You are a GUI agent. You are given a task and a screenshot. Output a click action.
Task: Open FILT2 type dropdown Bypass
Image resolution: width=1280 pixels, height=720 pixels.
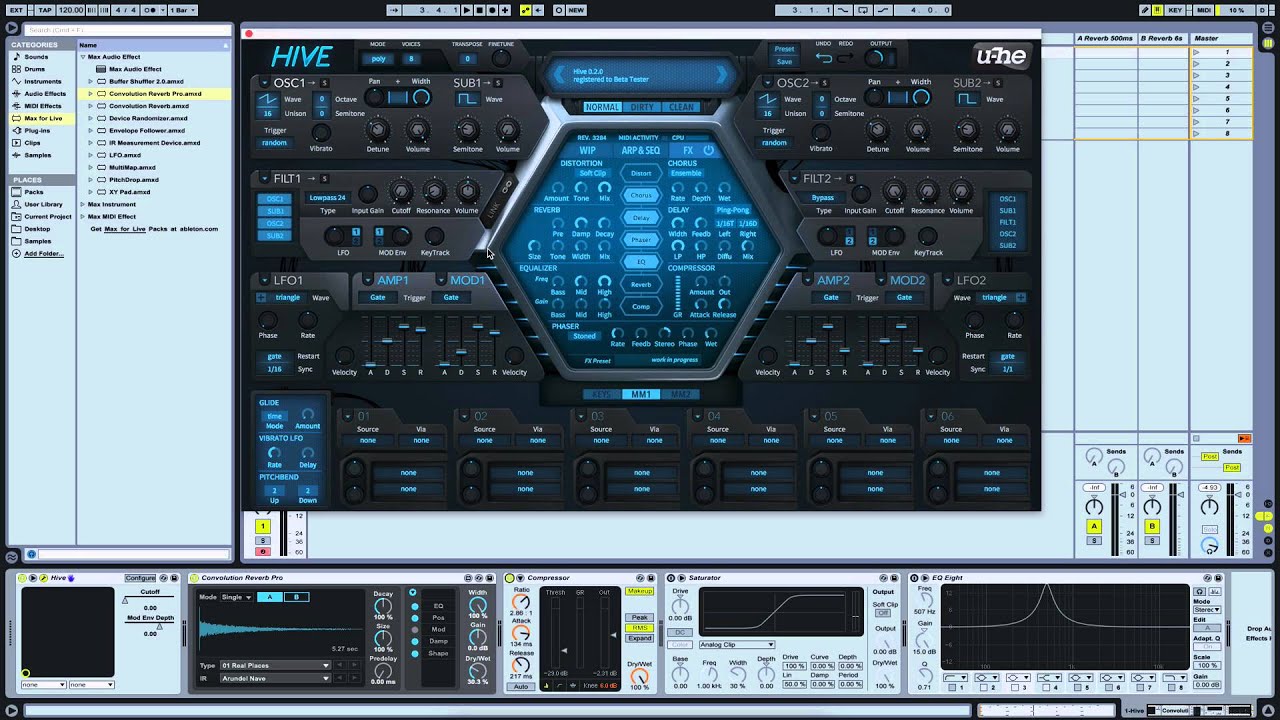pyautogui.click(x=823, y=198)
